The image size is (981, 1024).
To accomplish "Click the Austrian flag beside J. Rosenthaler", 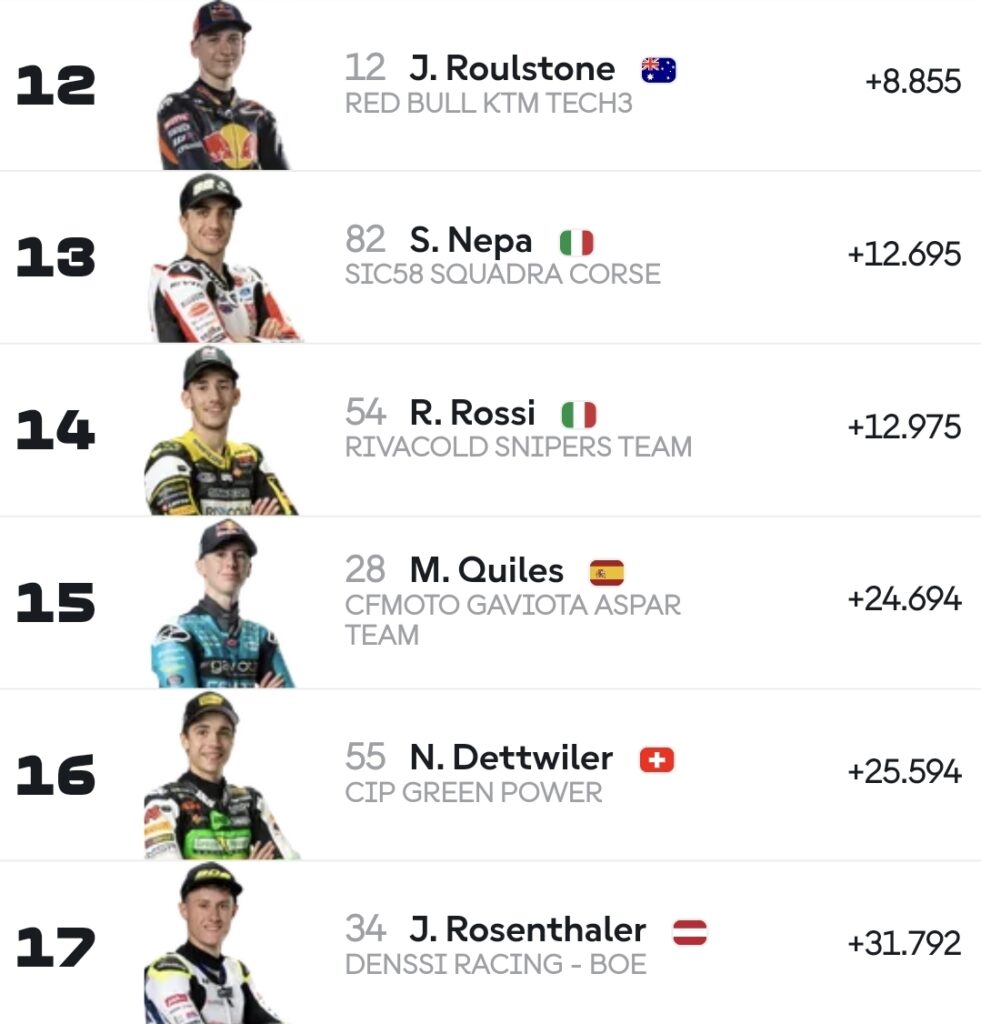I will 690,932.
